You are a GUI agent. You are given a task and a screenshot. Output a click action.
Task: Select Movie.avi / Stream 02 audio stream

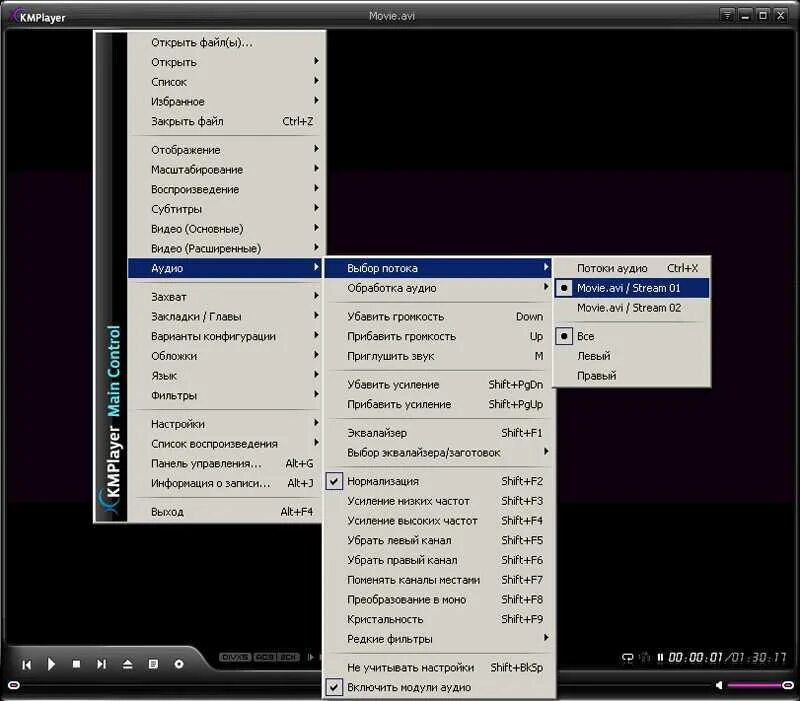coord(632,308)
